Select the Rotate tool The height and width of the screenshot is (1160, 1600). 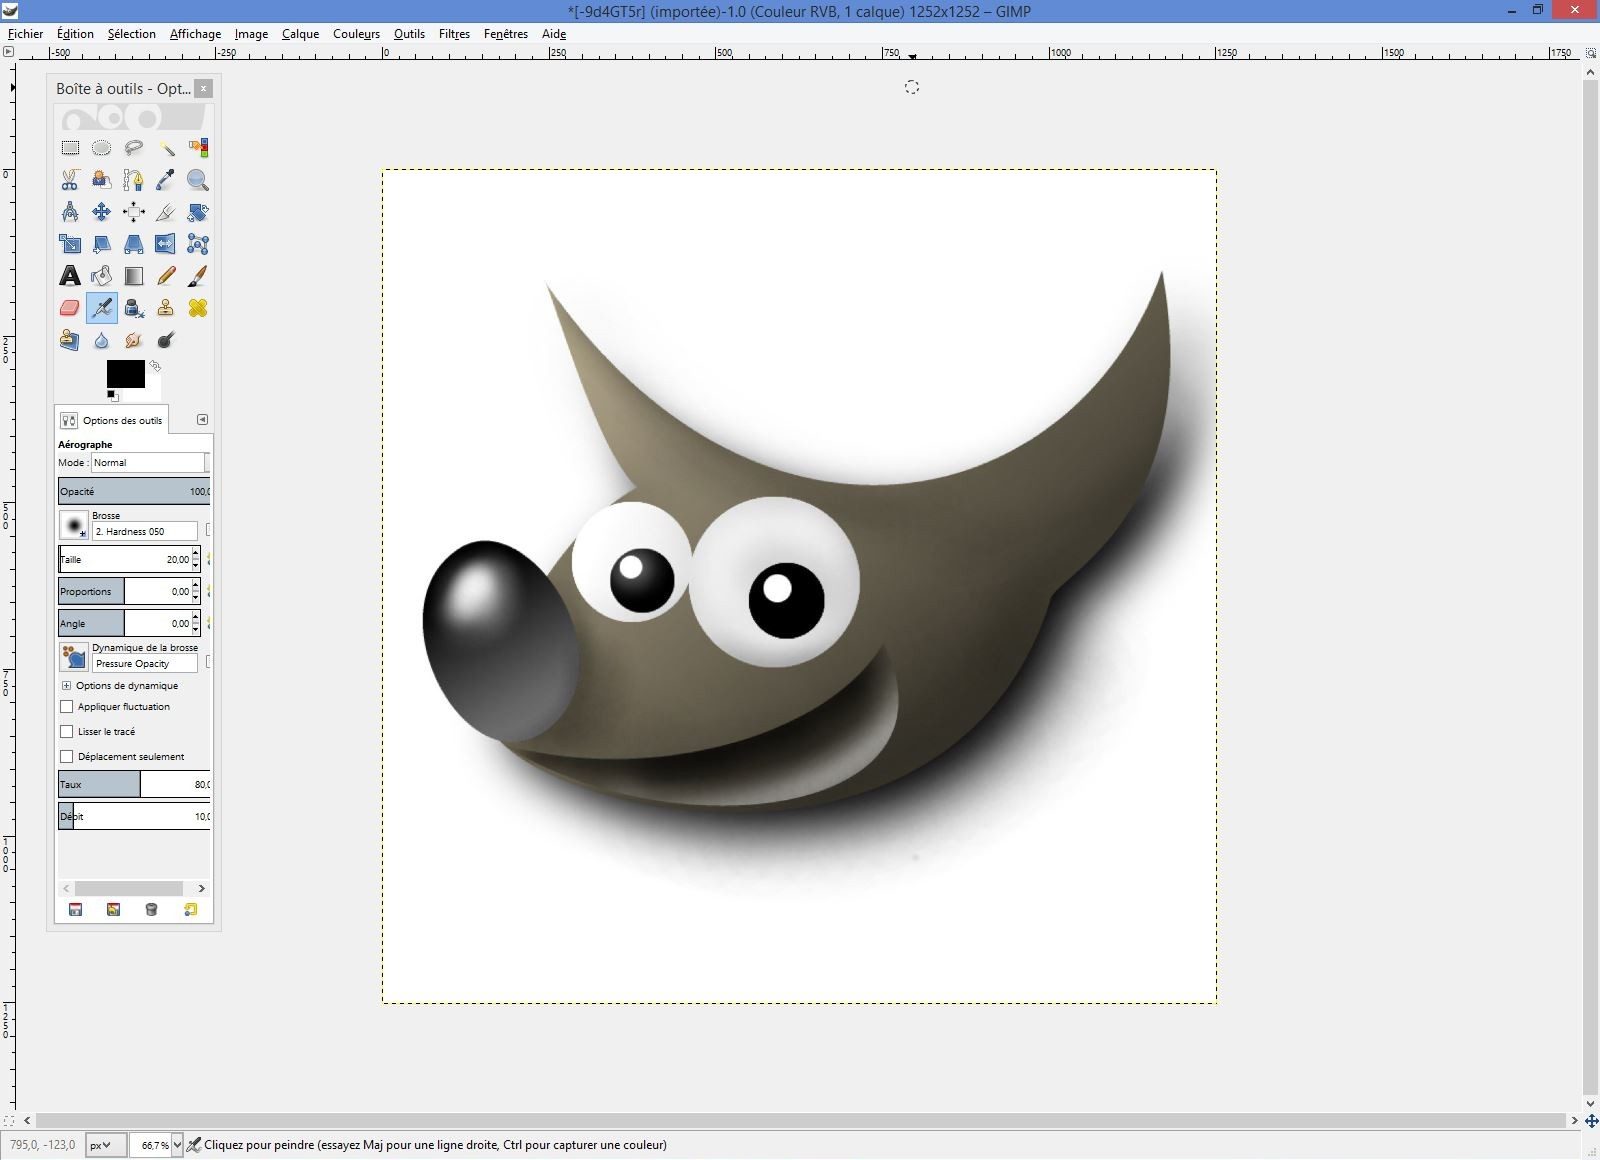pyautogui.click(x=198, y=212)
